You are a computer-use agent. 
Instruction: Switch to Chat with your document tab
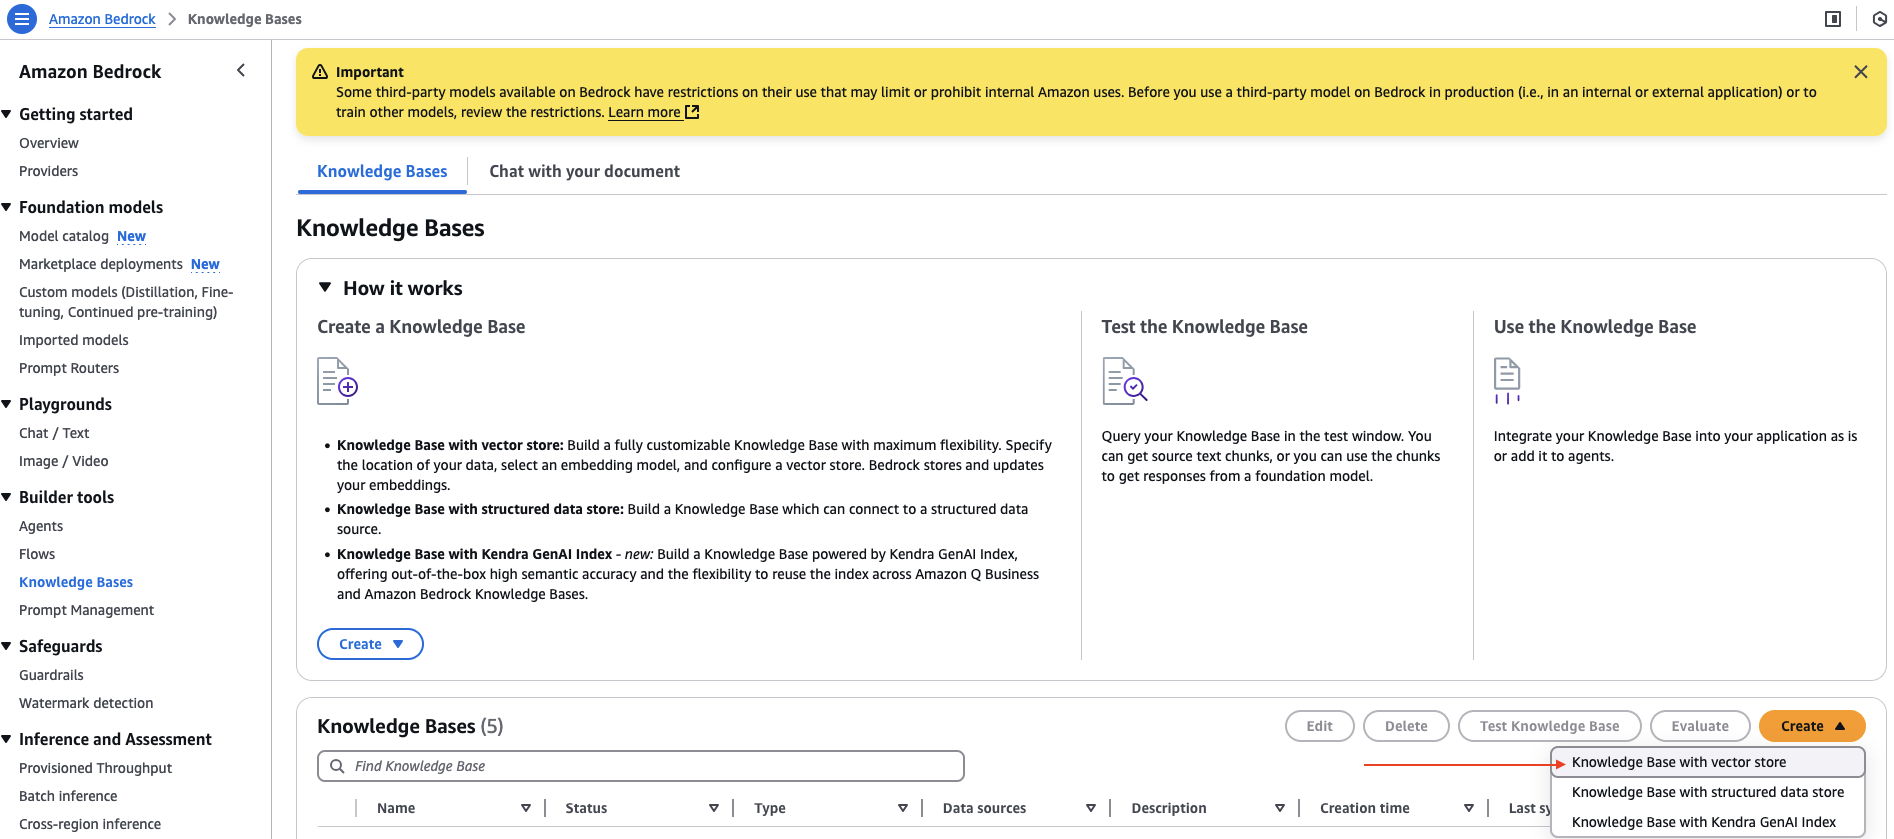(584, 171)
